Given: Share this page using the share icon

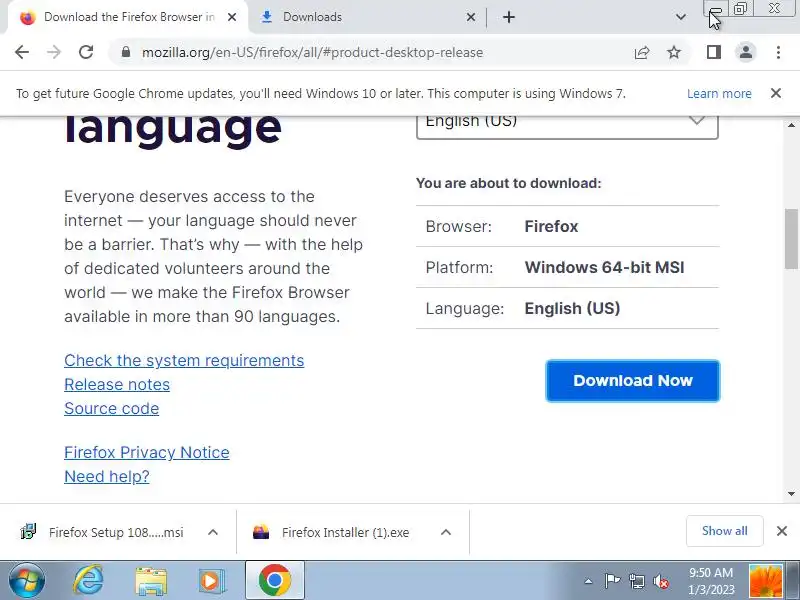Looking at the screenshot, I should tap(642, 52).
